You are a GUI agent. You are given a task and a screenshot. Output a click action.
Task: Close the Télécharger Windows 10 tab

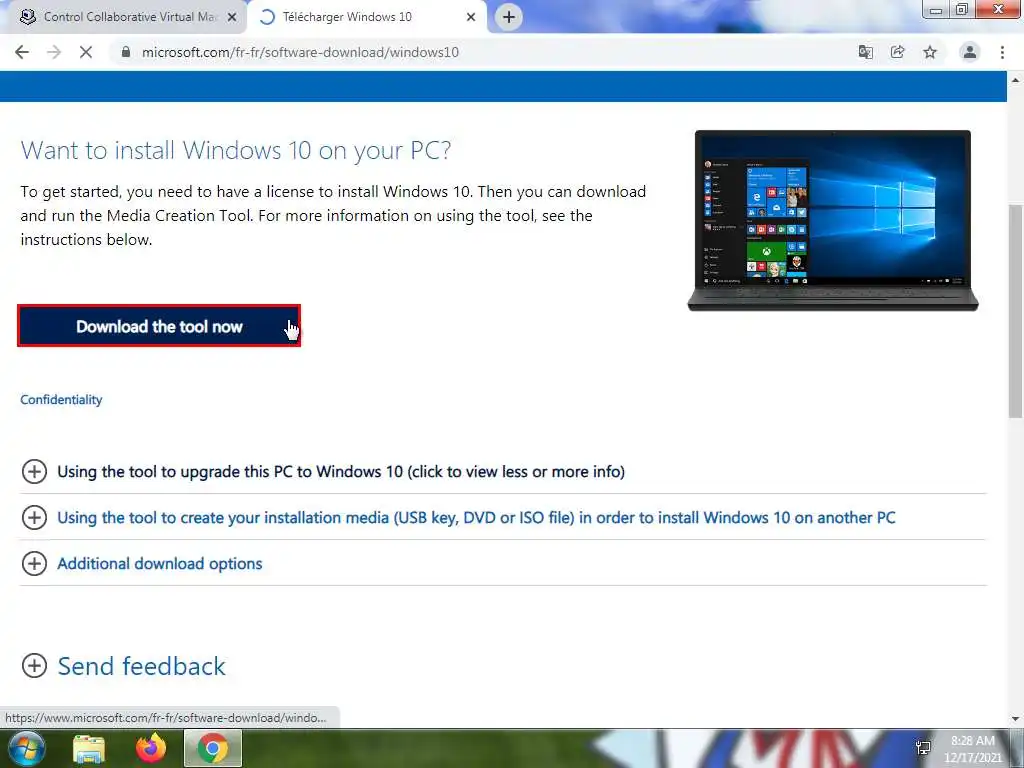tap(471, 18)
